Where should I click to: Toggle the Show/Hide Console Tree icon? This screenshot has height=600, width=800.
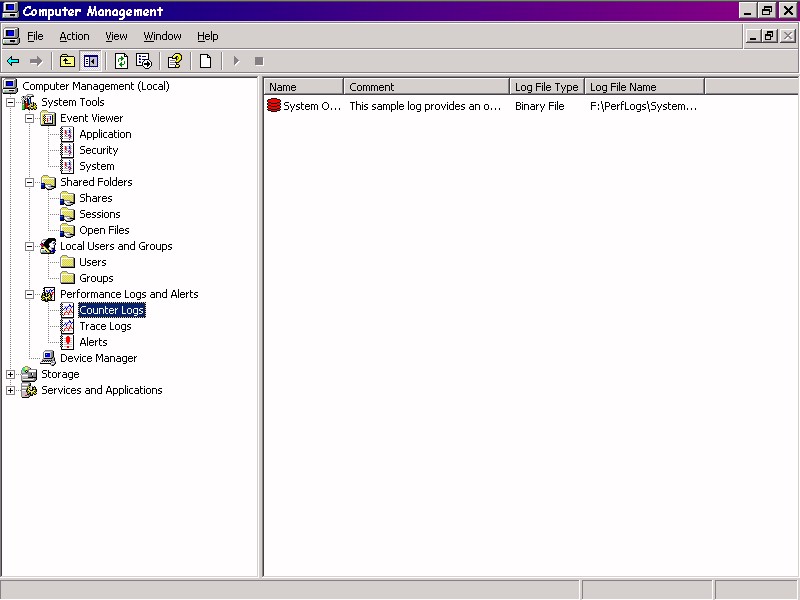91,61
